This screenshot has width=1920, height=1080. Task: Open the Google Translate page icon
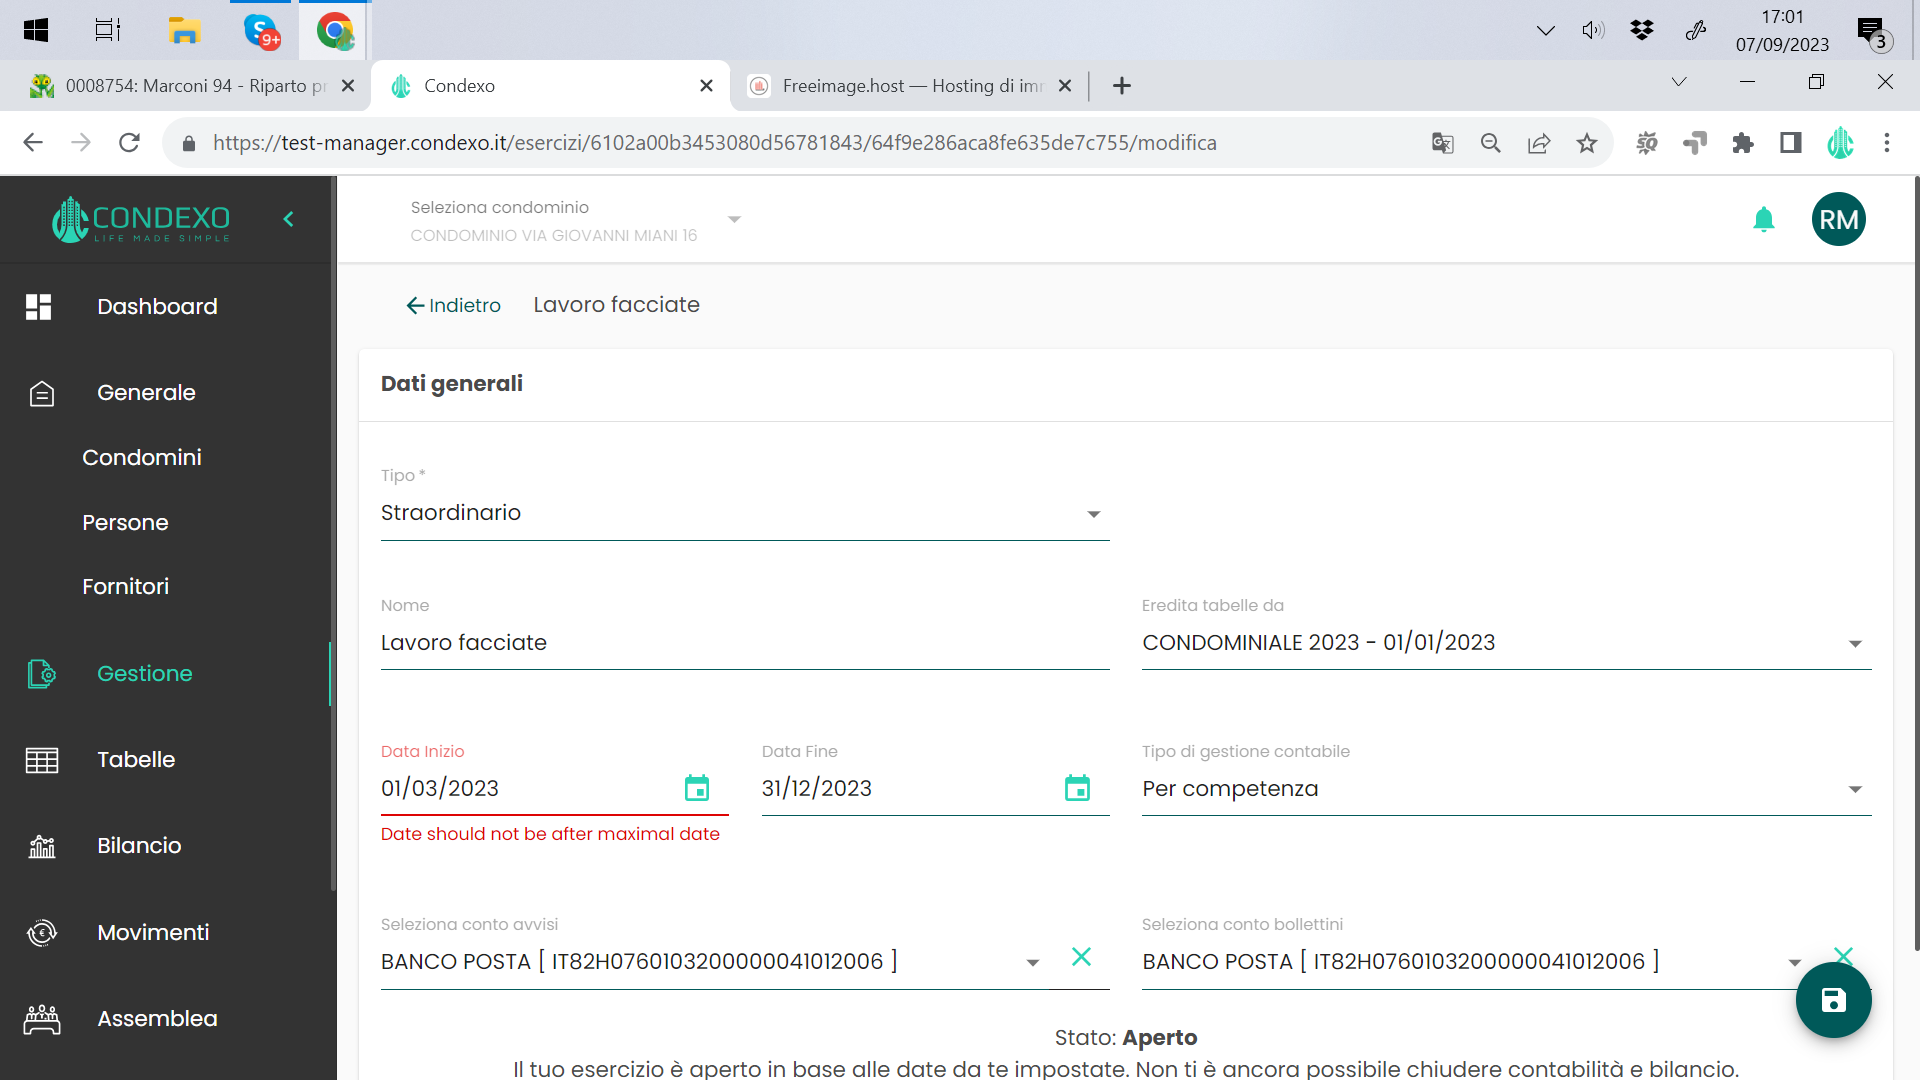tap(1442, 143)
